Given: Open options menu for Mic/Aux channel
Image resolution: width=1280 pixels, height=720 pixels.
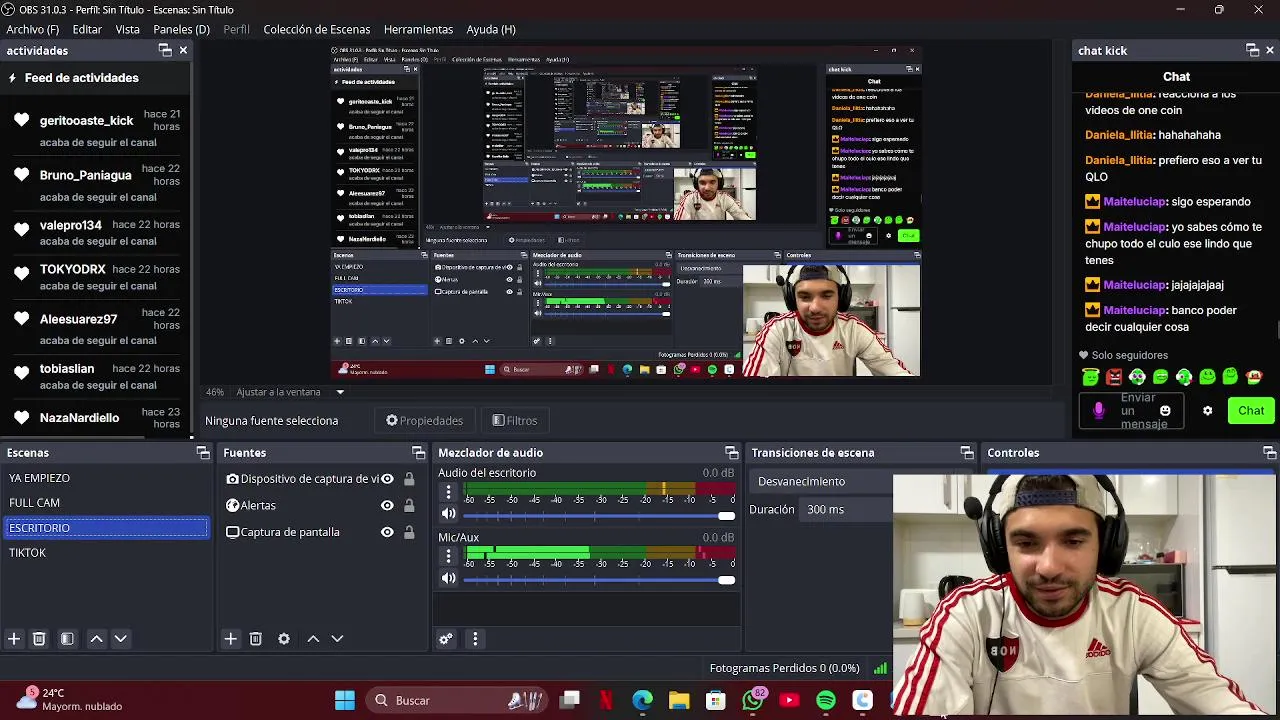Looking at the screenshot, I should point(448,556).
